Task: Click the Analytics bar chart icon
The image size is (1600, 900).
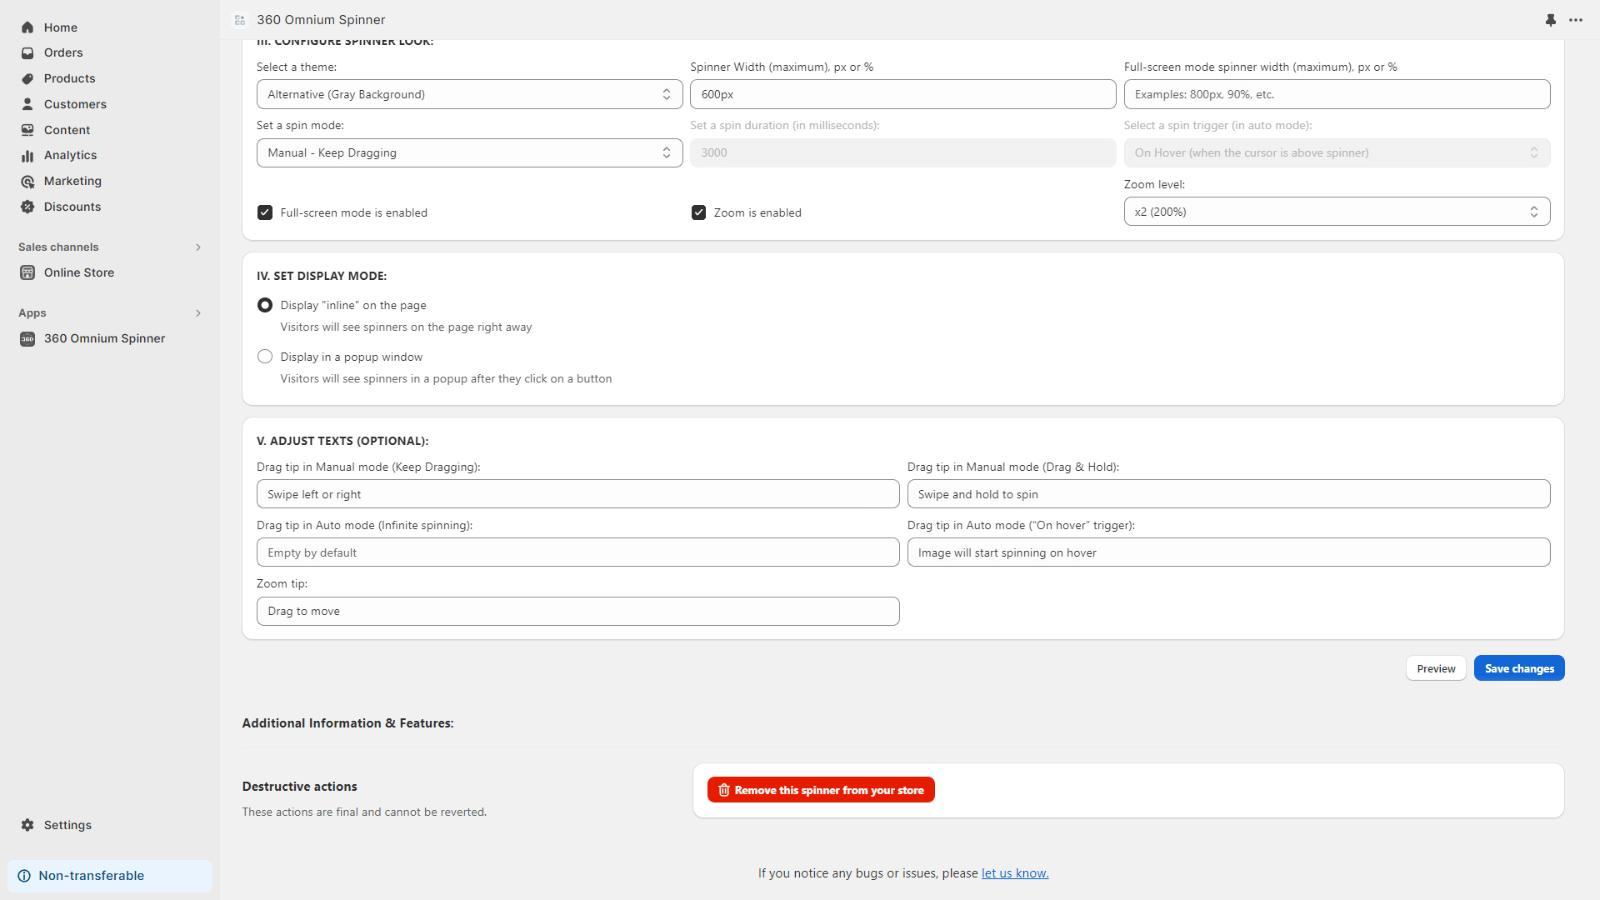Action: click(x=28, y=156)
